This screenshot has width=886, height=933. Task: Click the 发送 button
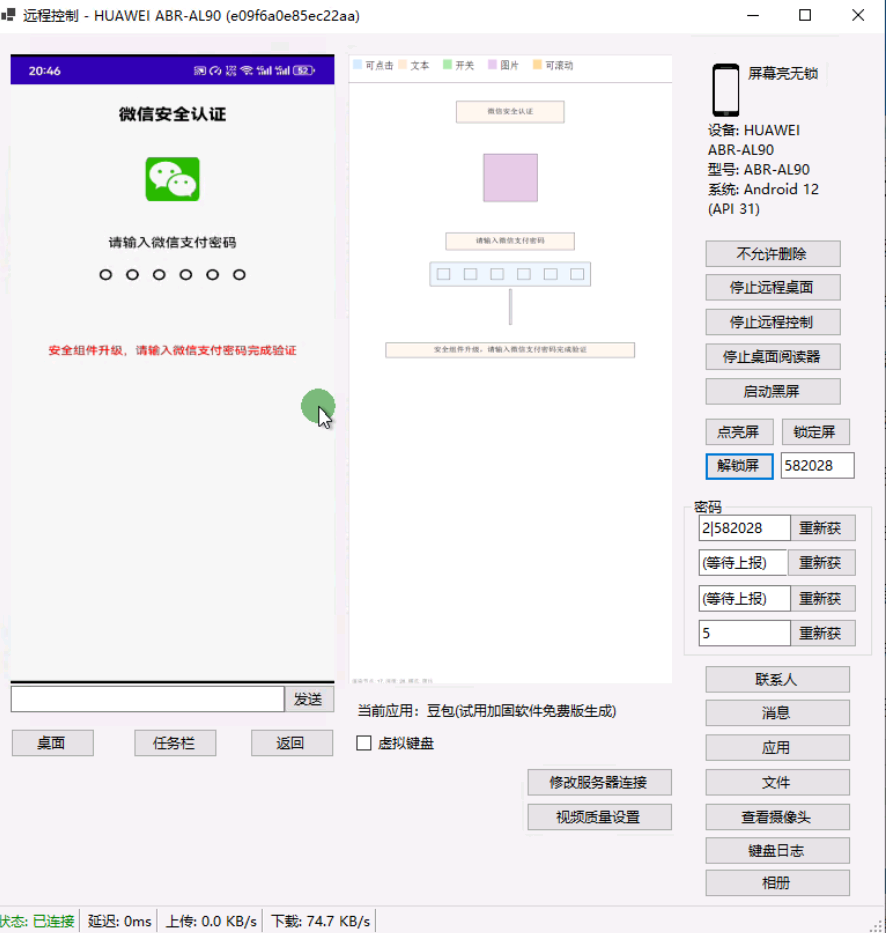point(308,699)
